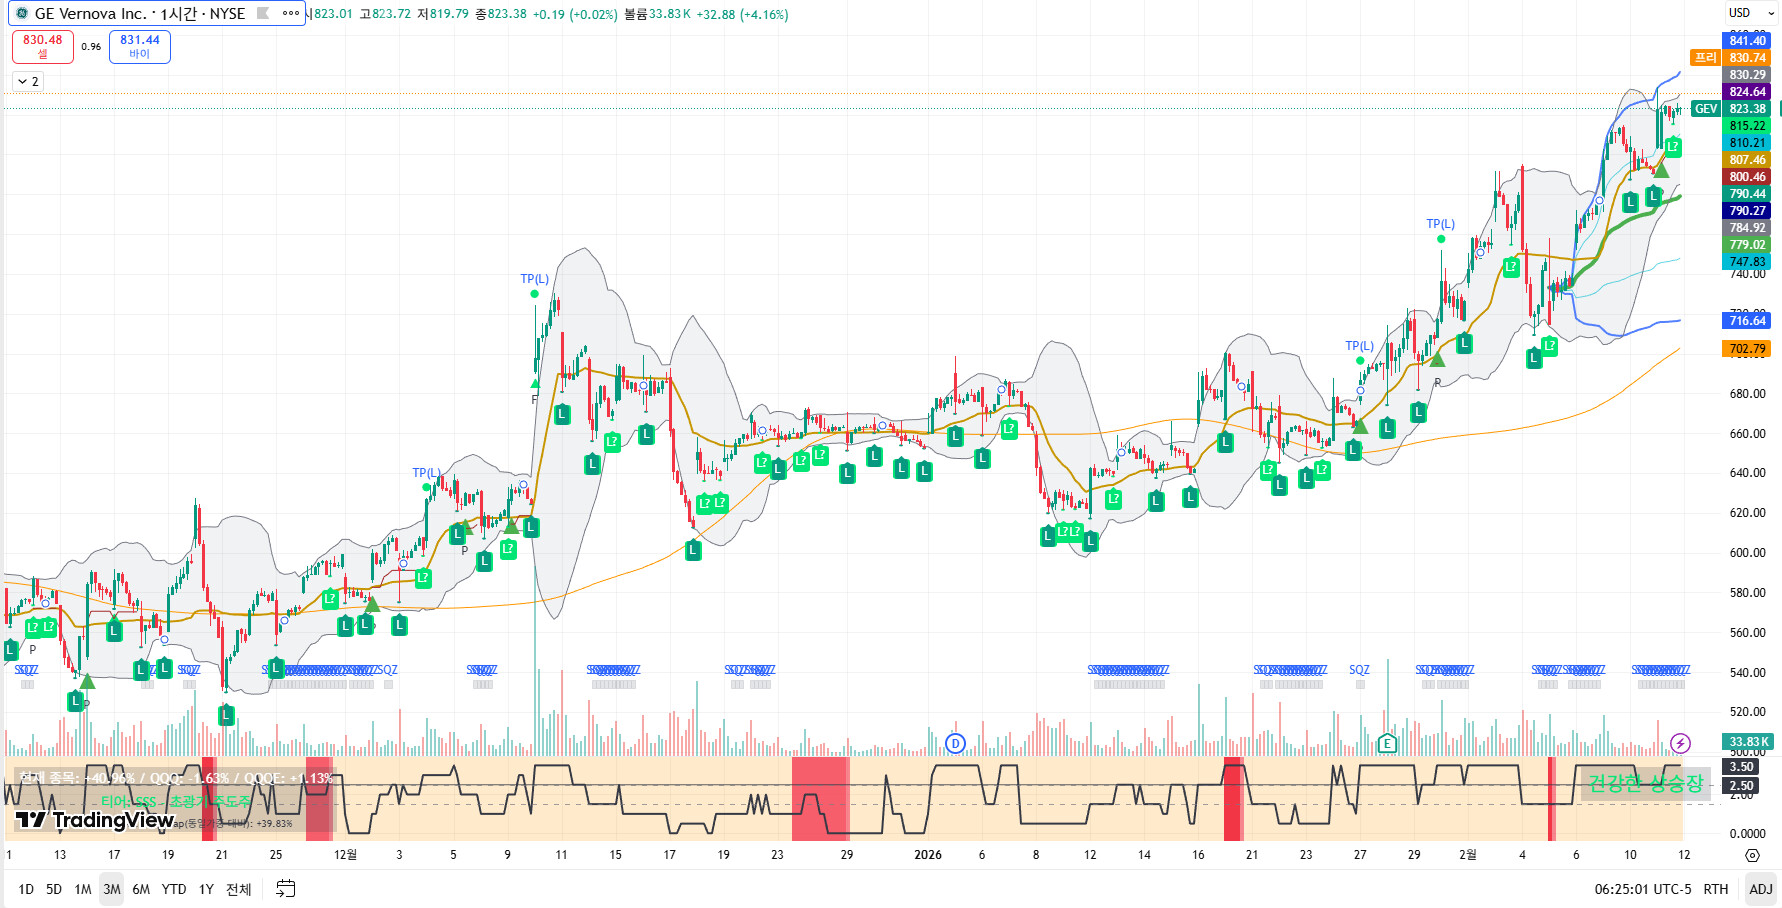Select the 전체 (all) range tab
The height and width of the screenshot is (908, 1782).
coord(238,889)
